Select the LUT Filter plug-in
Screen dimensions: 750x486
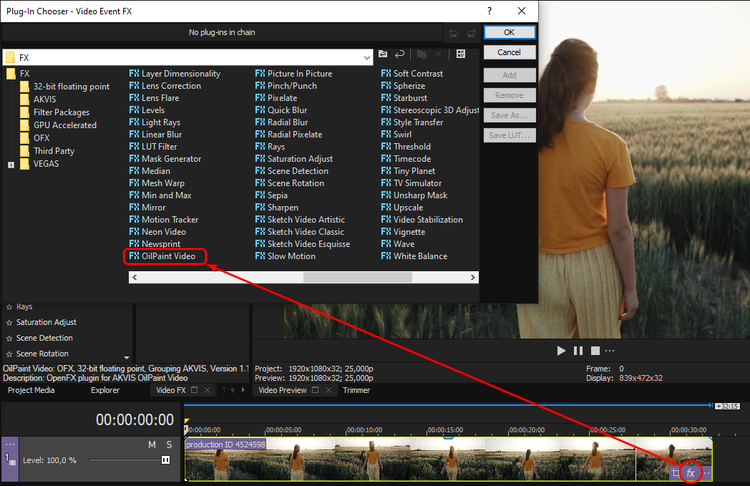pyautogui.click(x=153, y=147)
